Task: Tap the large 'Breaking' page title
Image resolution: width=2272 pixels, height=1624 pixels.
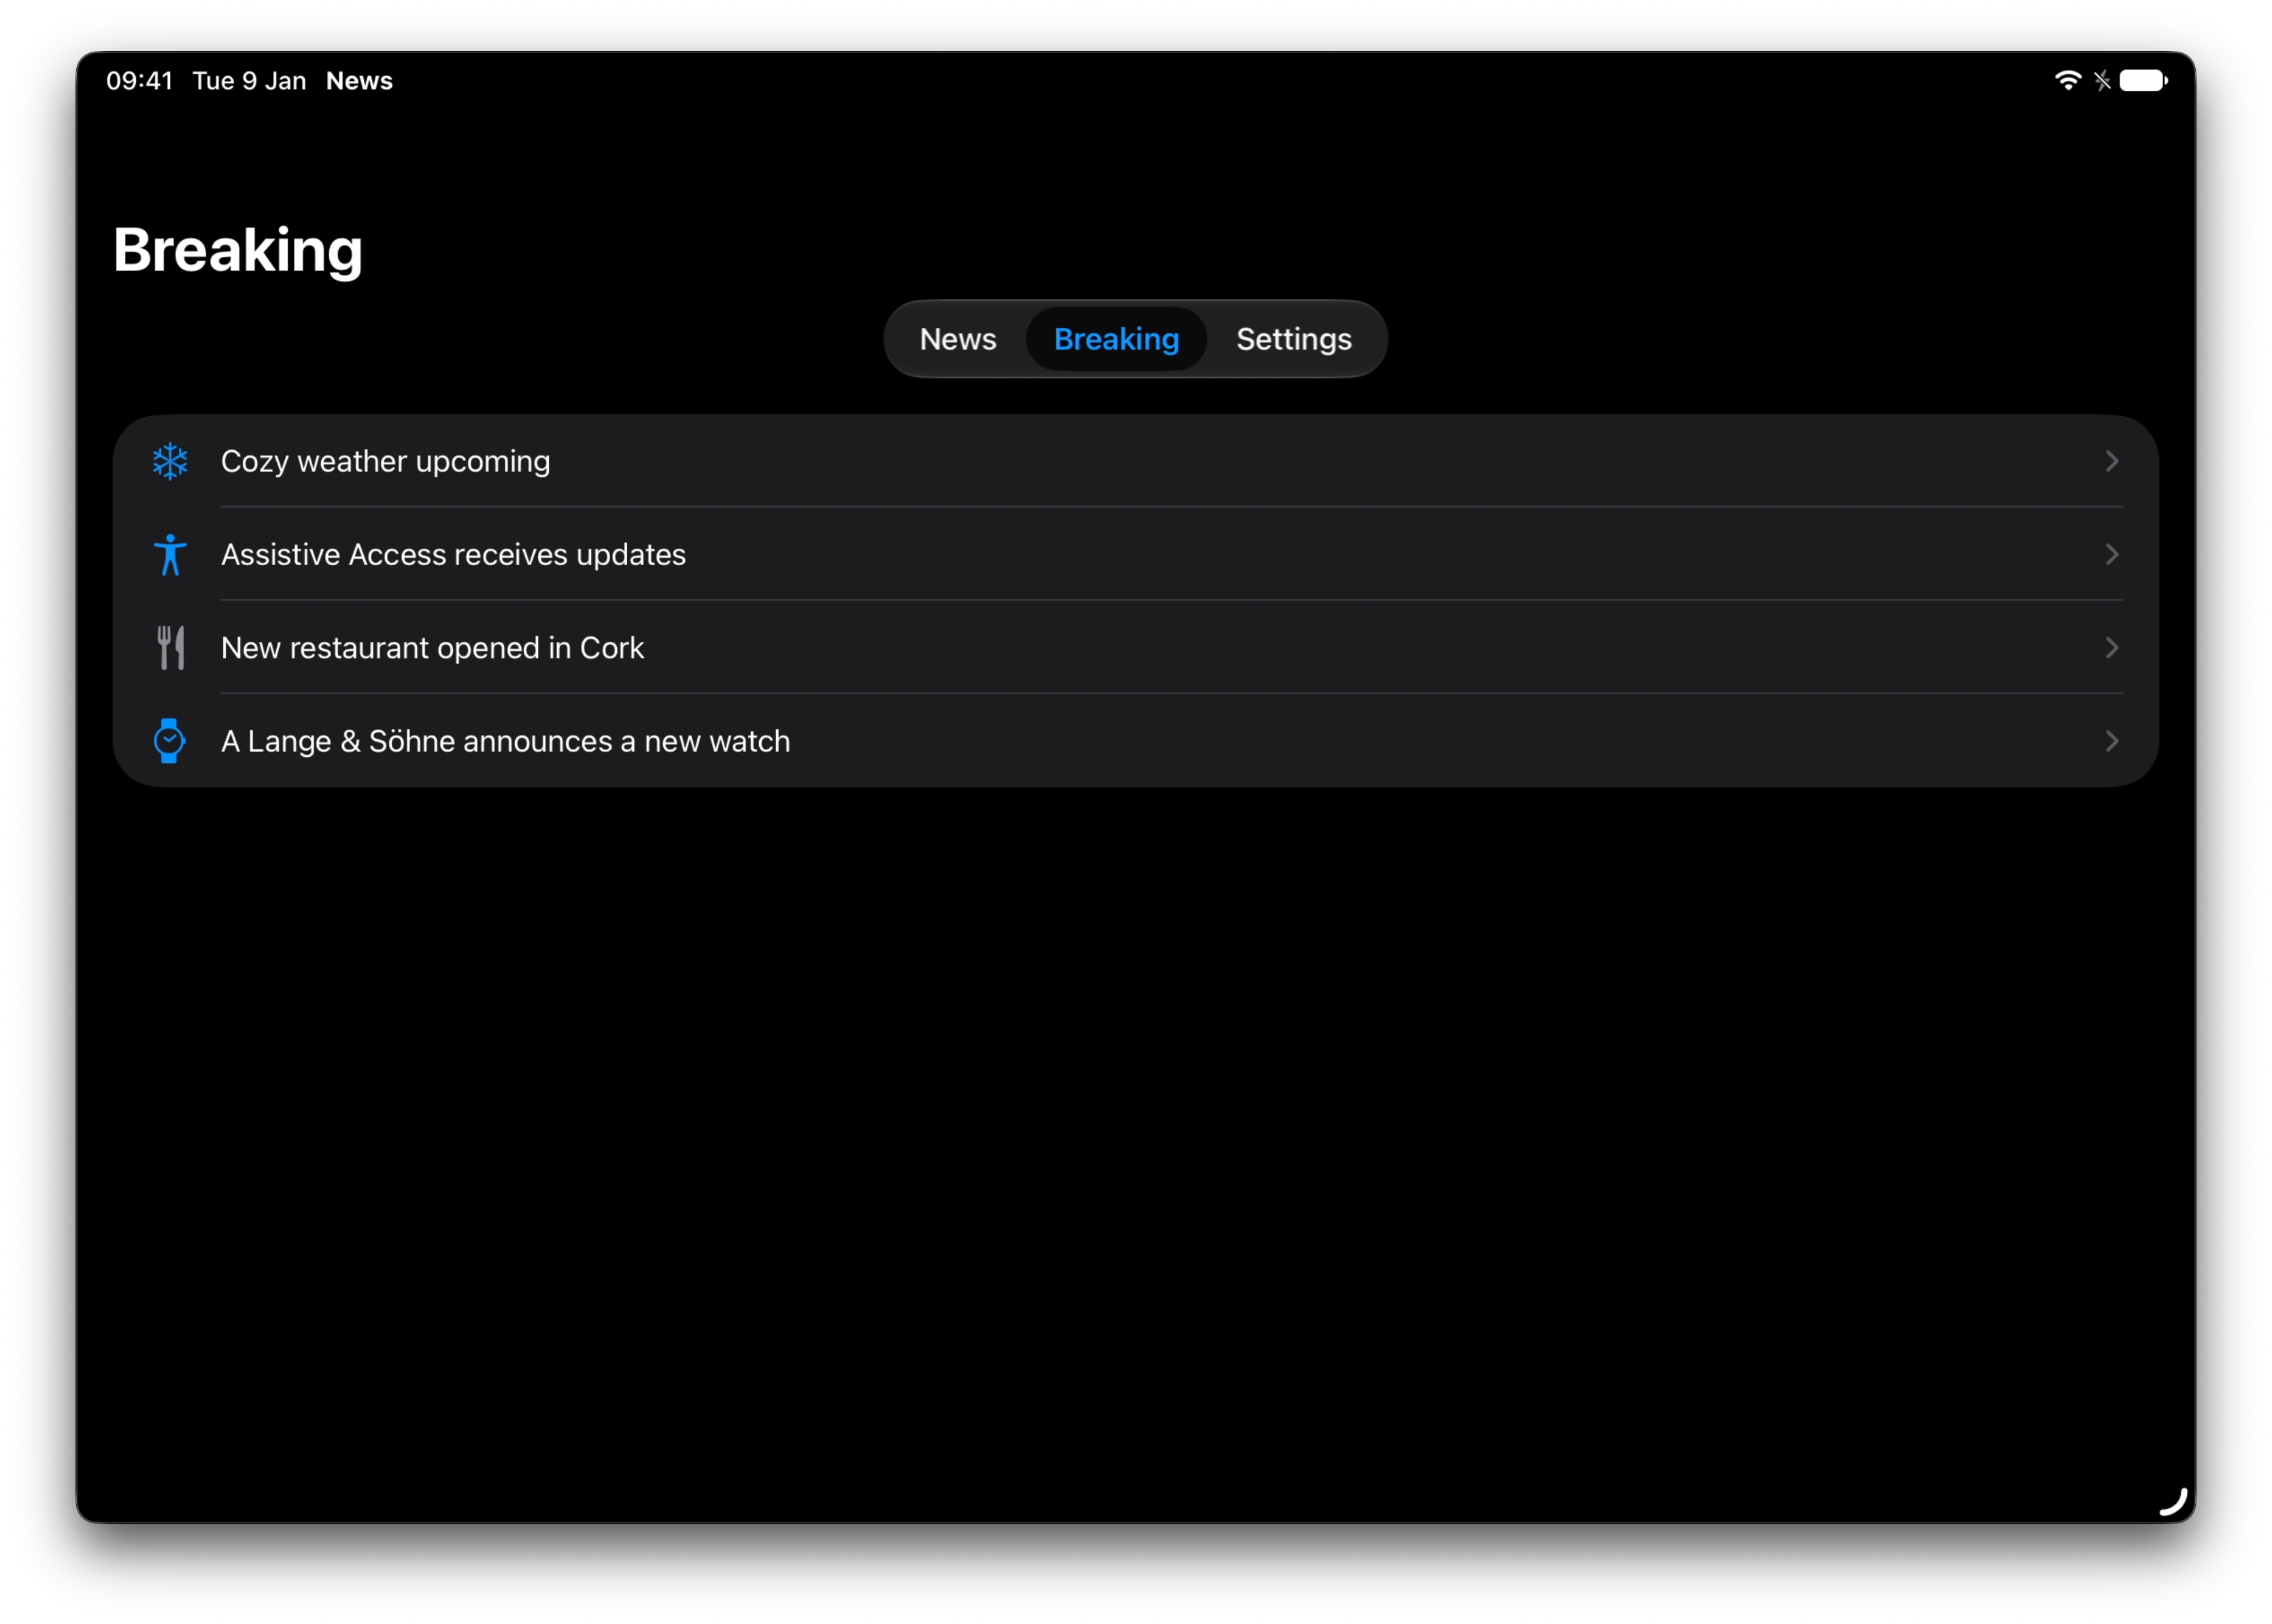Action: [x=237, y=250]
